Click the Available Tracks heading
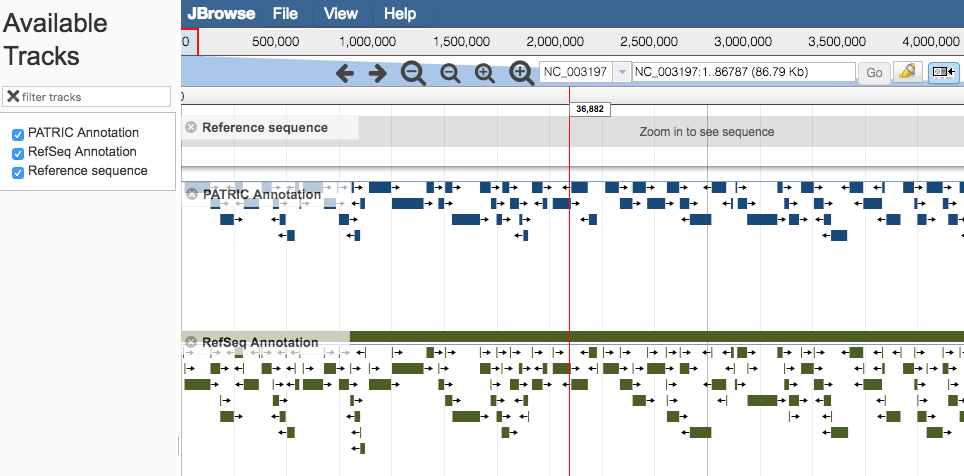This screenshot has height=476, width=964. click(x=55, y=39)
